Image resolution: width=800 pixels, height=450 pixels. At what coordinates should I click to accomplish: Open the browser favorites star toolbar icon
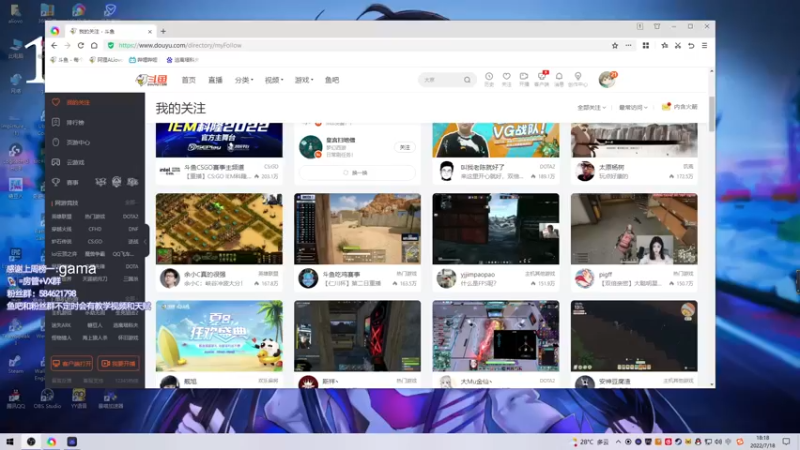664,45
